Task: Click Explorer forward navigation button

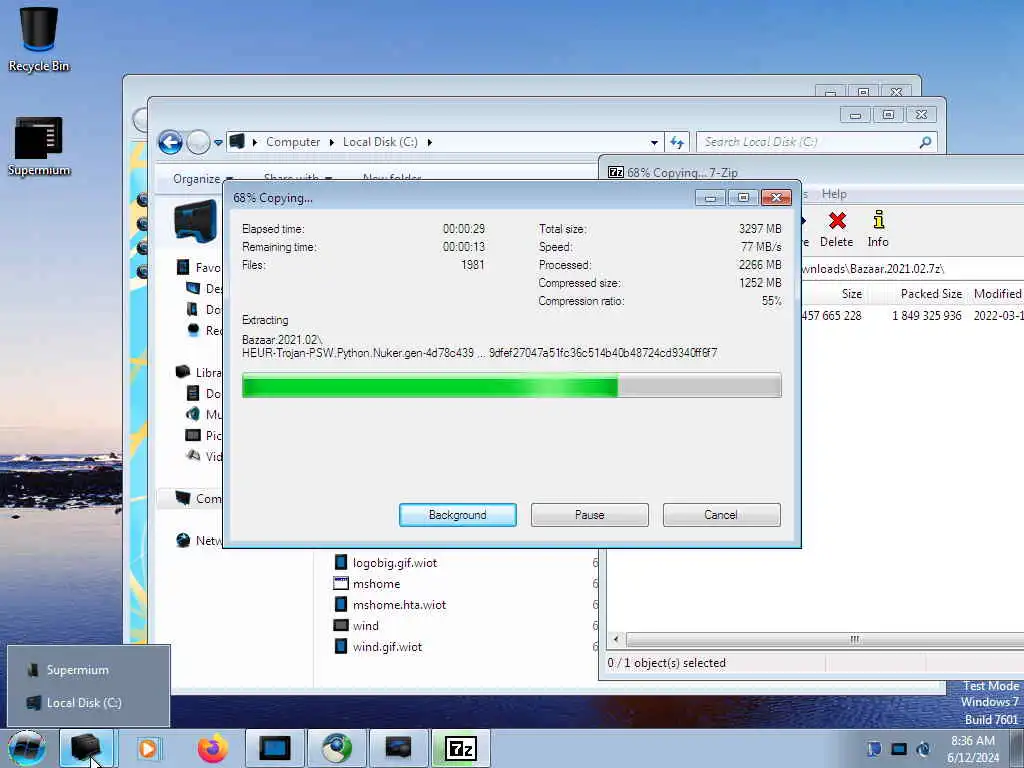Action: click(198, 142)
